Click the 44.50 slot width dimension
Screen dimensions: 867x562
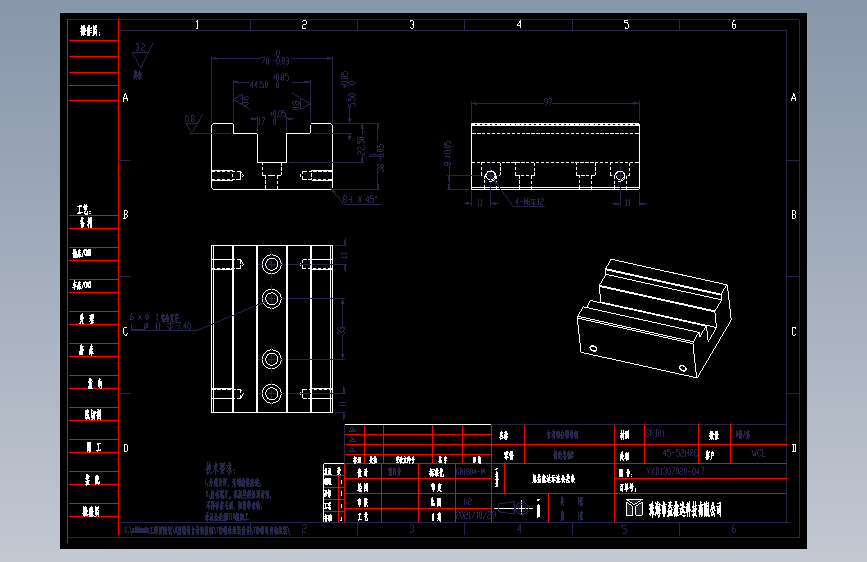pos(258,85)
